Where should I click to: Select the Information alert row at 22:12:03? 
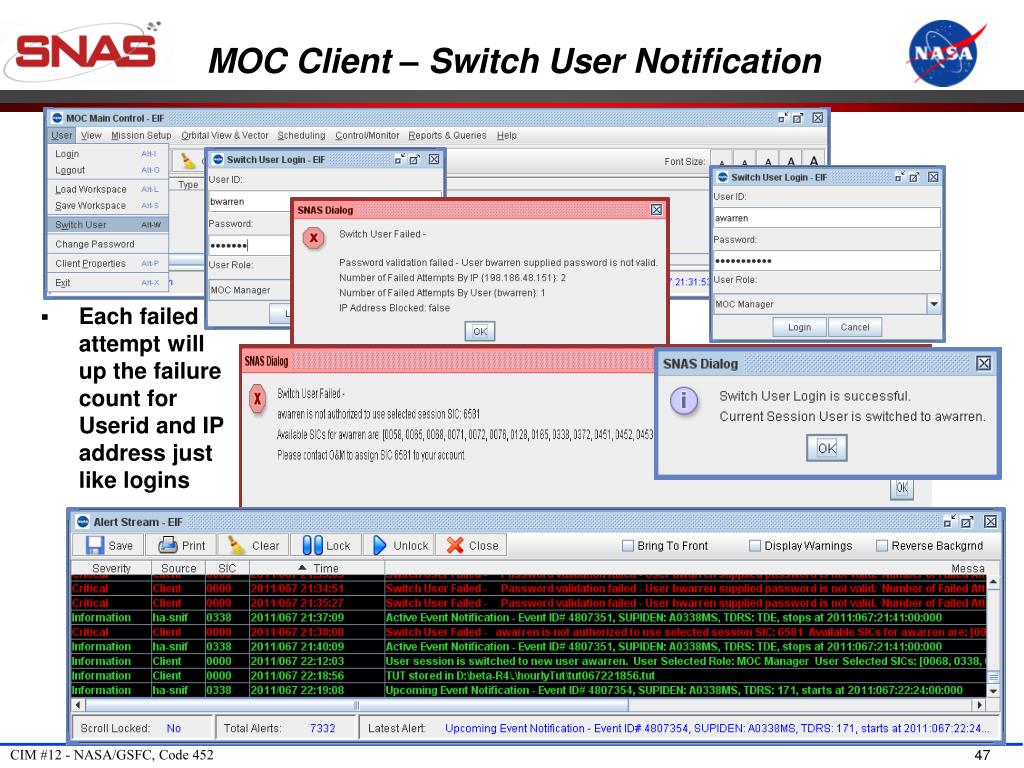528,661
